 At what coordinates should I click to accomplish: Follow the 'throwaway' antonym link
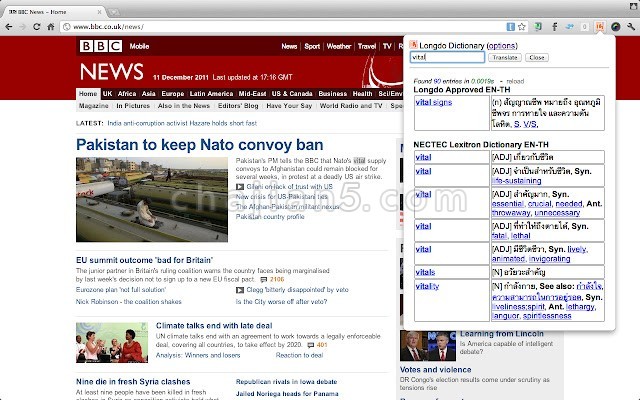point(511,213)
